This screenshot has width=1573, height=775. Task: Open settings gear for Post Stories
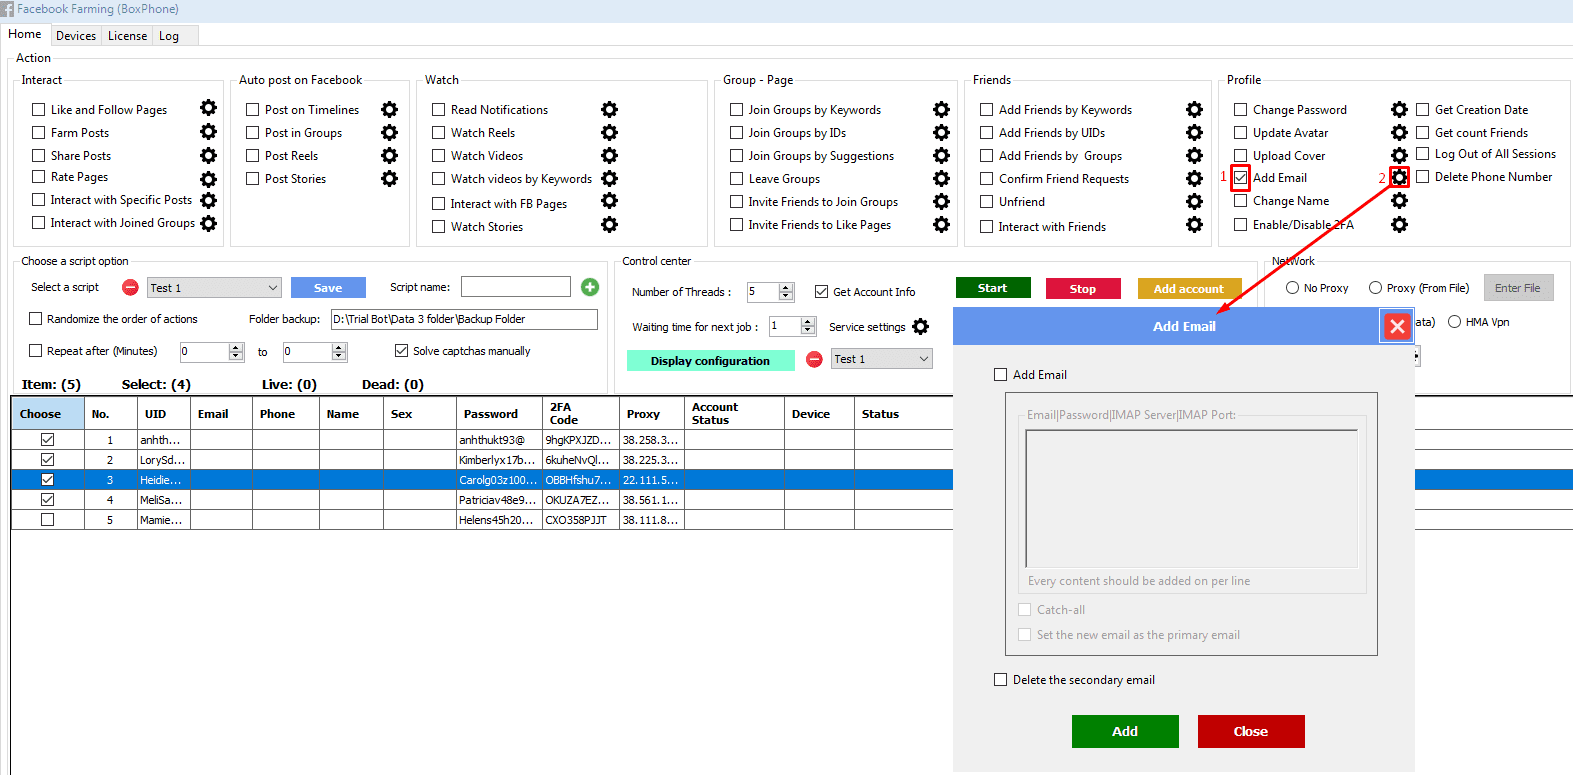tap(389, 178)
